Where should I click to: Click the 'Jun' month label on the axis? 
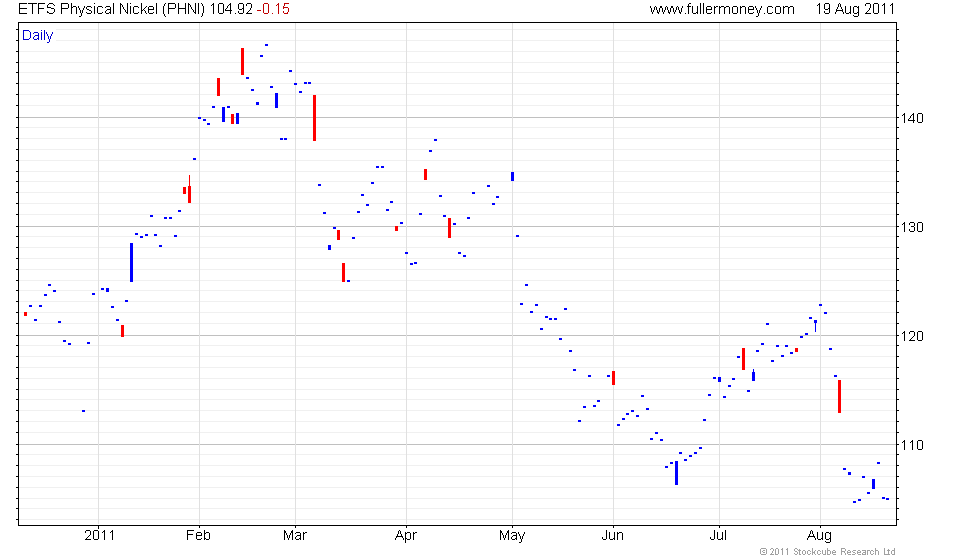click(x=612, y=536)
